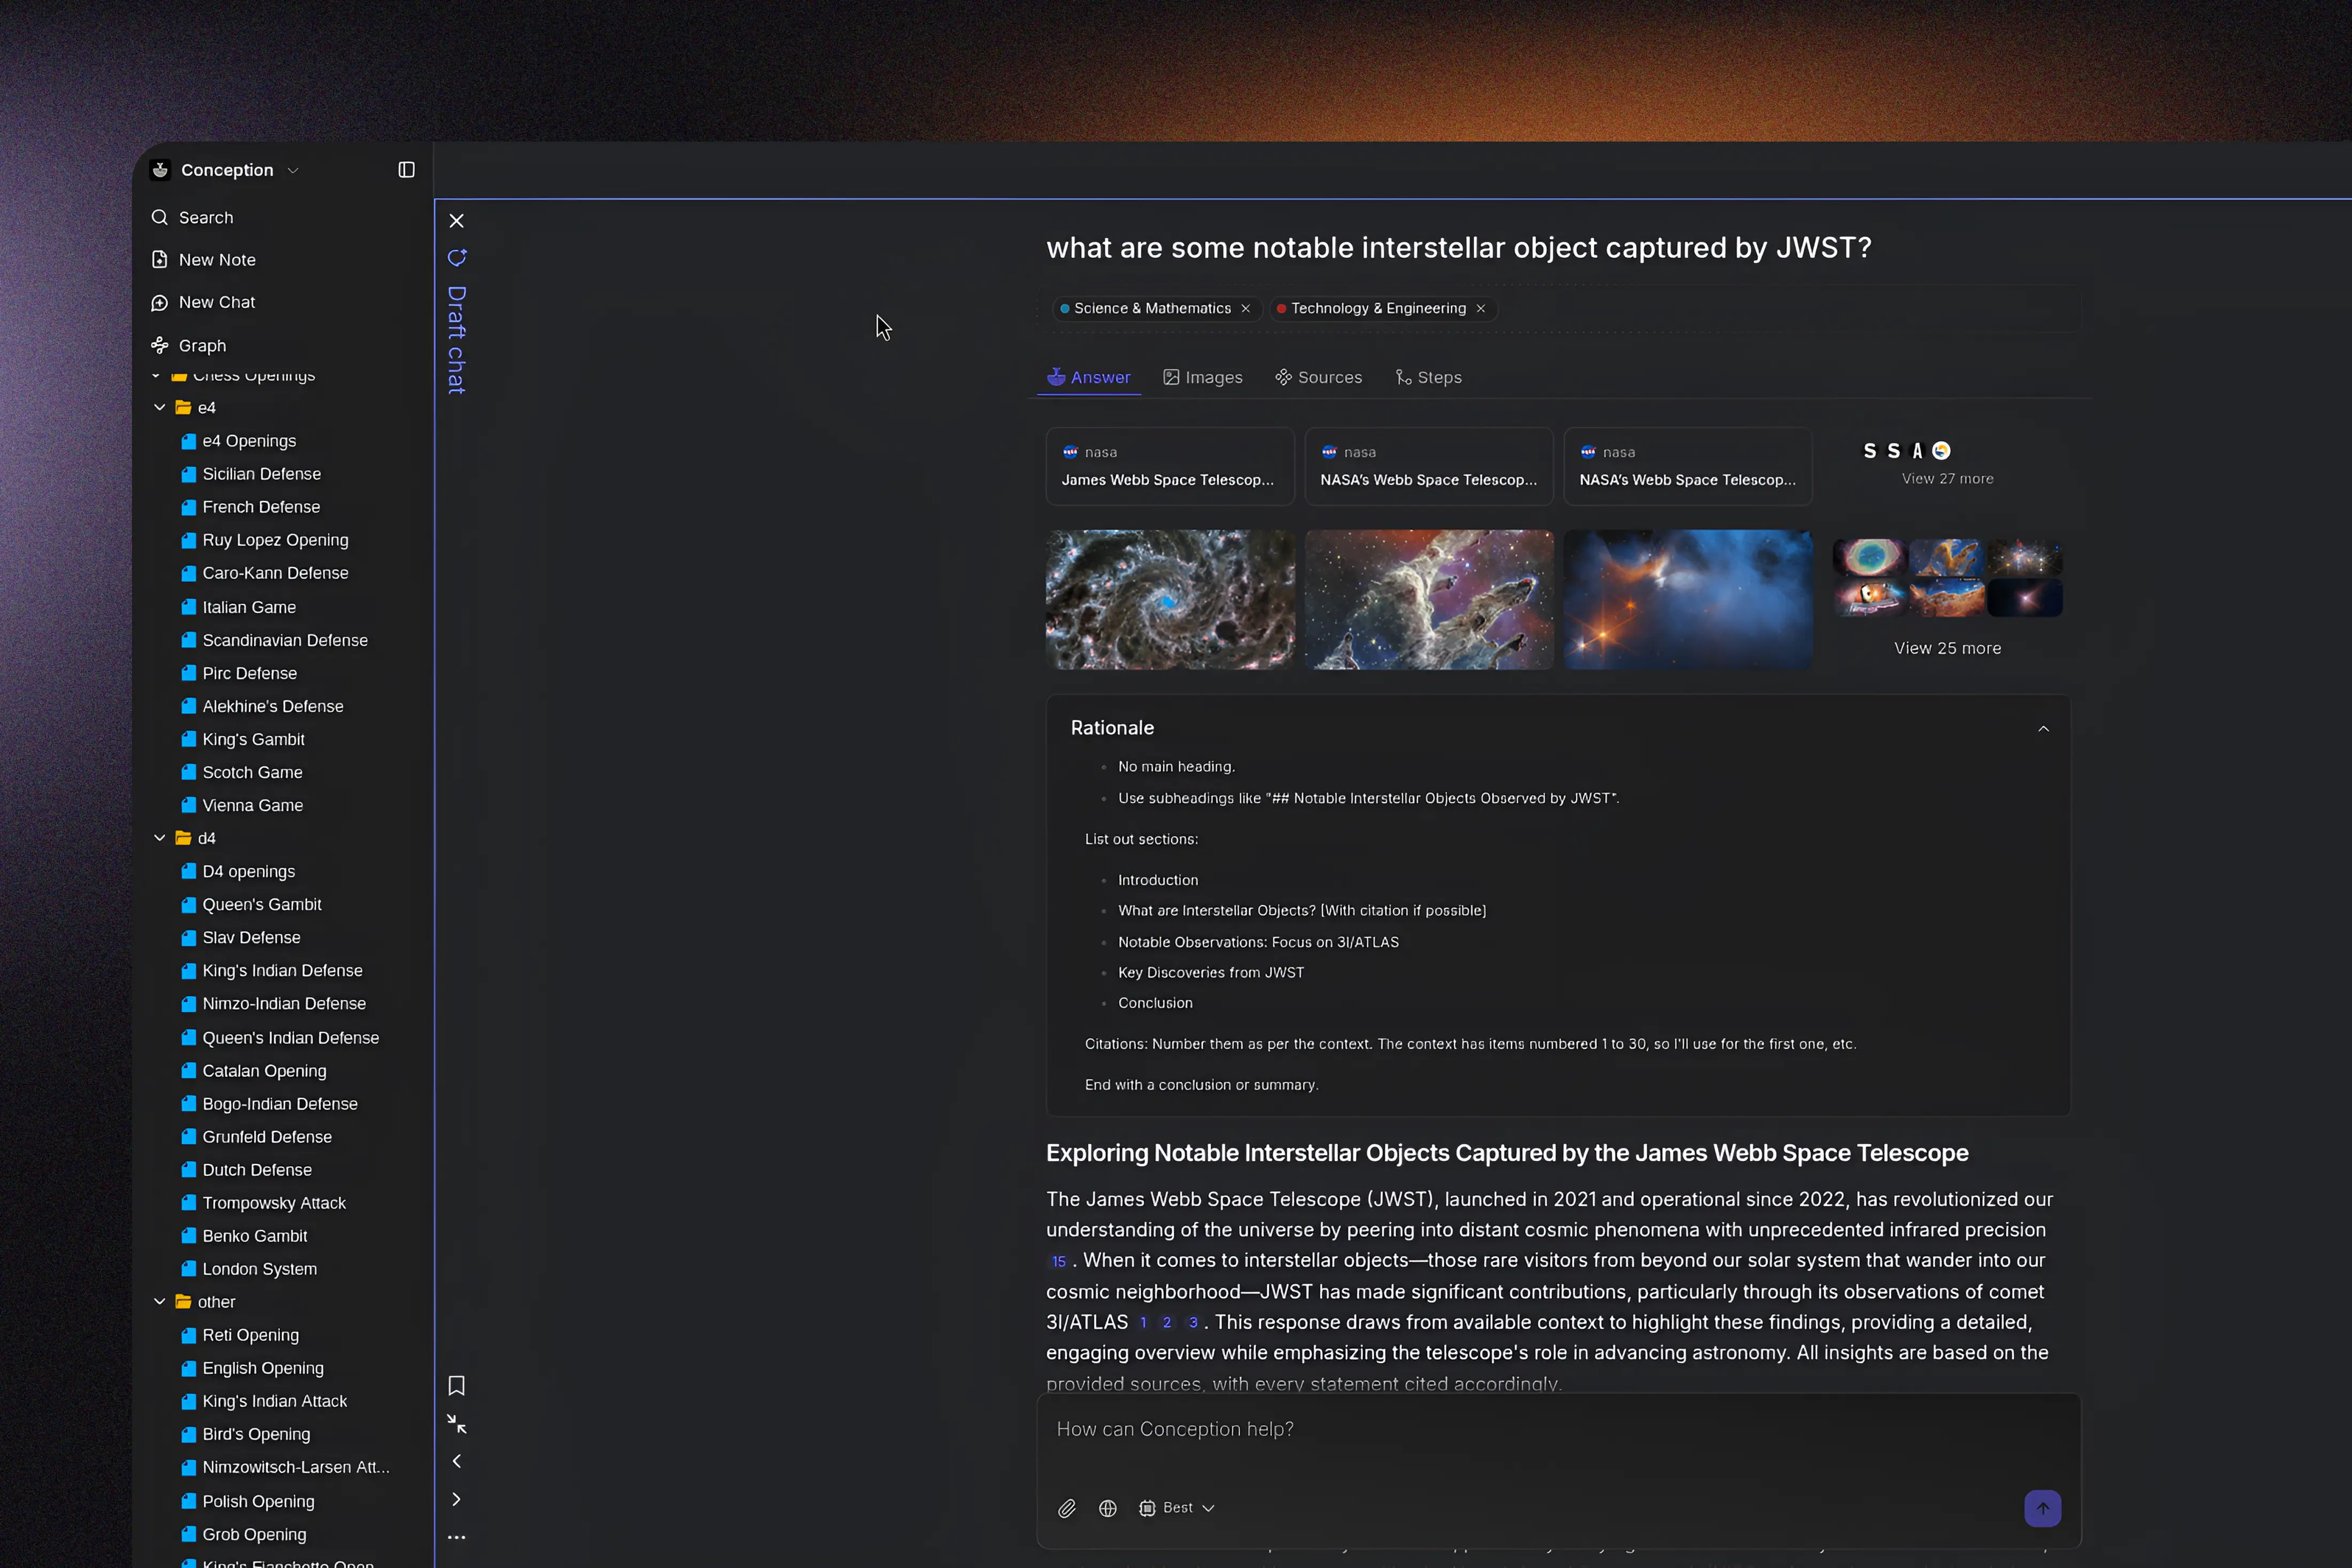Open Search in the sidebar

pyautogui.click(x=206, y=217)
